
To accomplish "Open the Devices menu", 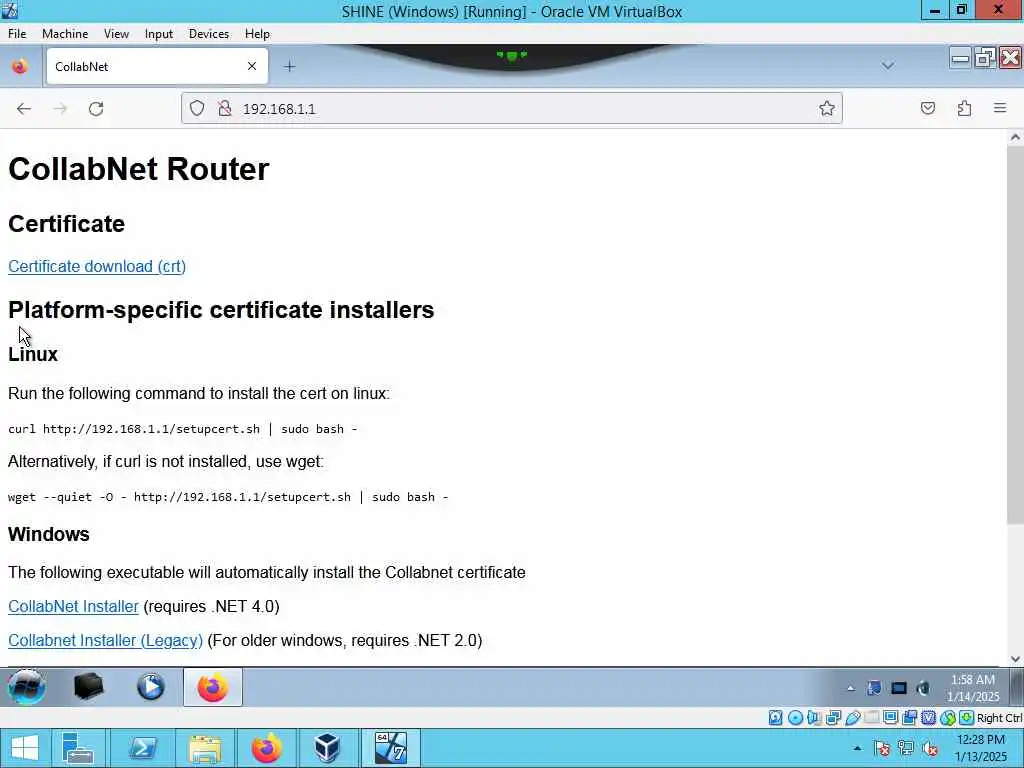I will 209,34.
